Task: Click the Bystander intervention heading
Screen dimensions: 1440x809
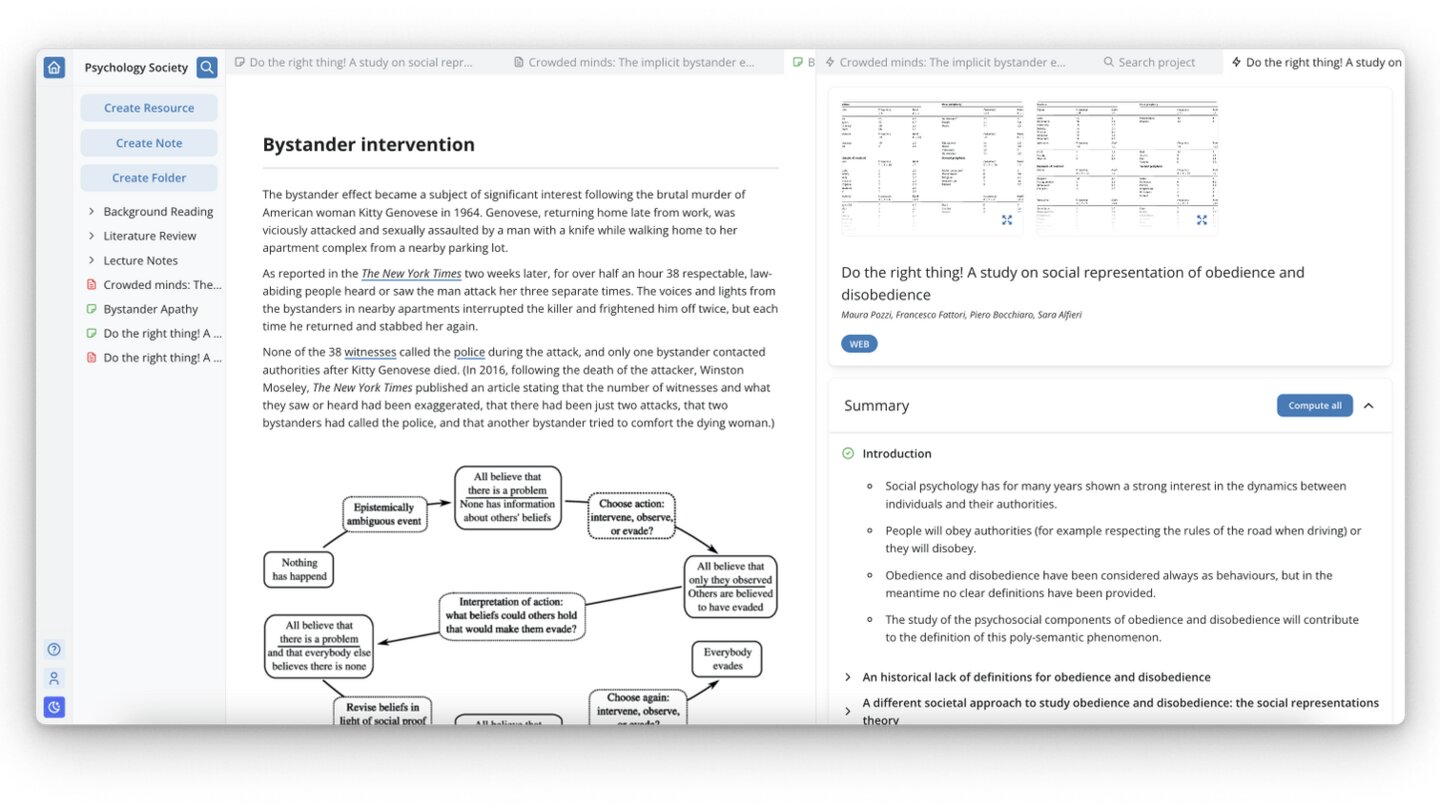Action: pos(368,144)
